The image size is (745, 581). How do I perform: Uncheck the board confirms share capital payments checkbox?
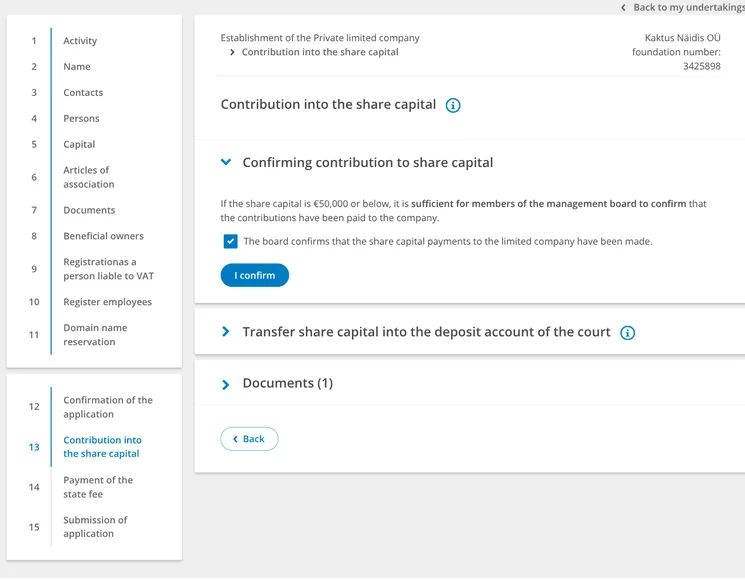[230, 241]
